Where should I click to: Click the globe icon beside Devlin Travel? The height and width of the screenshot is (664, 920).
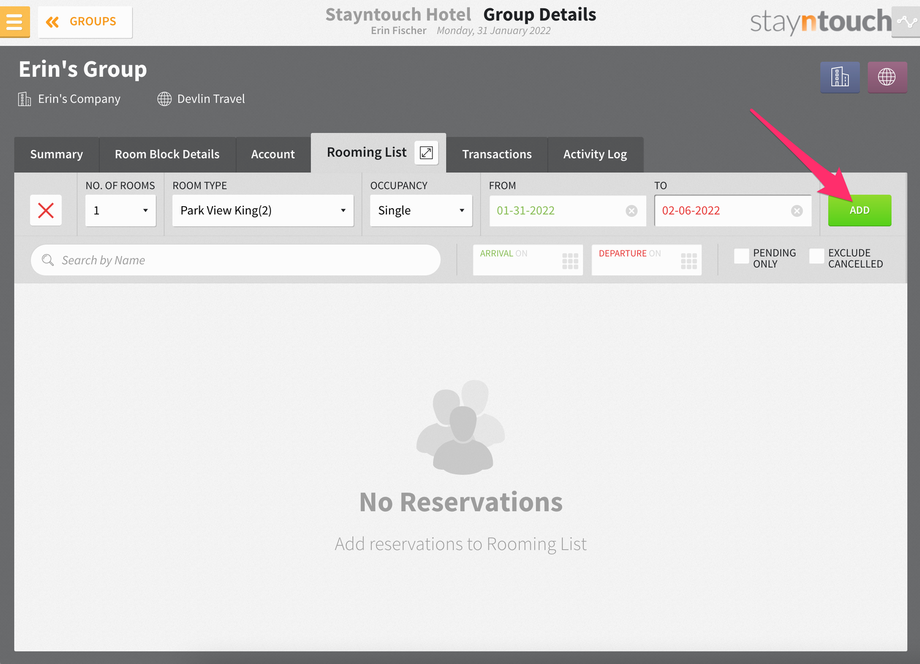point(164,99)
